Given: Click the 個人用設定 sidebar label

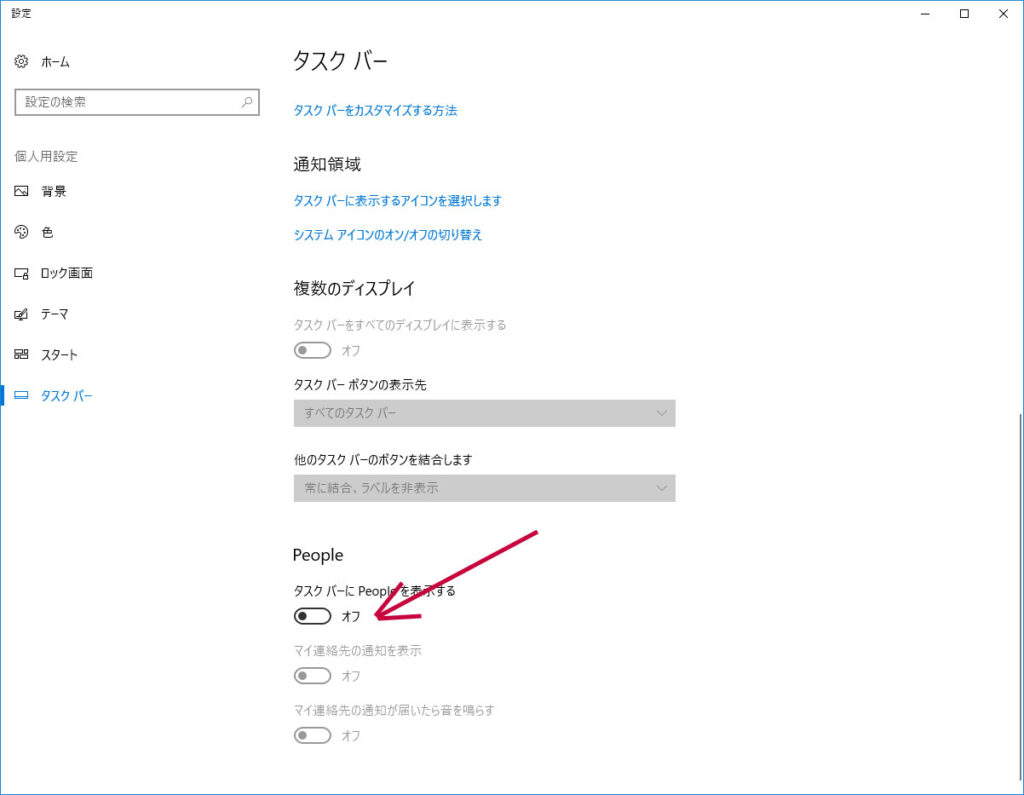Looking at the screenshot, I should coord(46,156).
